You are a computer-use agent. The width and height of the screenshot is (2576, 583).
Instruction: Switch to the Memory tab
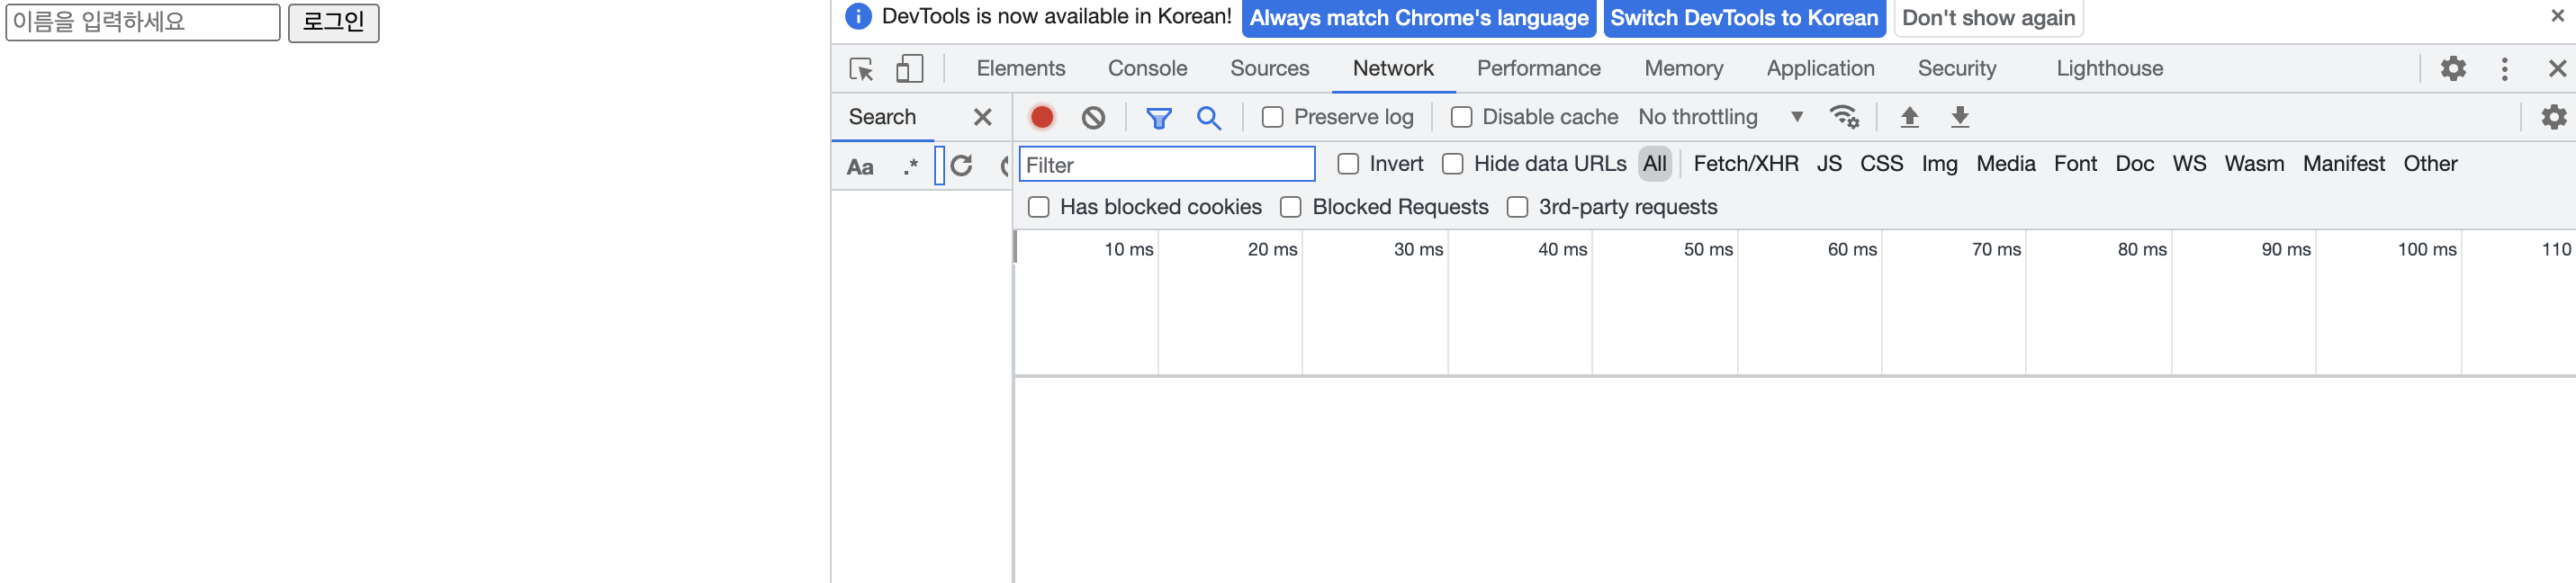(x=1684, y=69)
